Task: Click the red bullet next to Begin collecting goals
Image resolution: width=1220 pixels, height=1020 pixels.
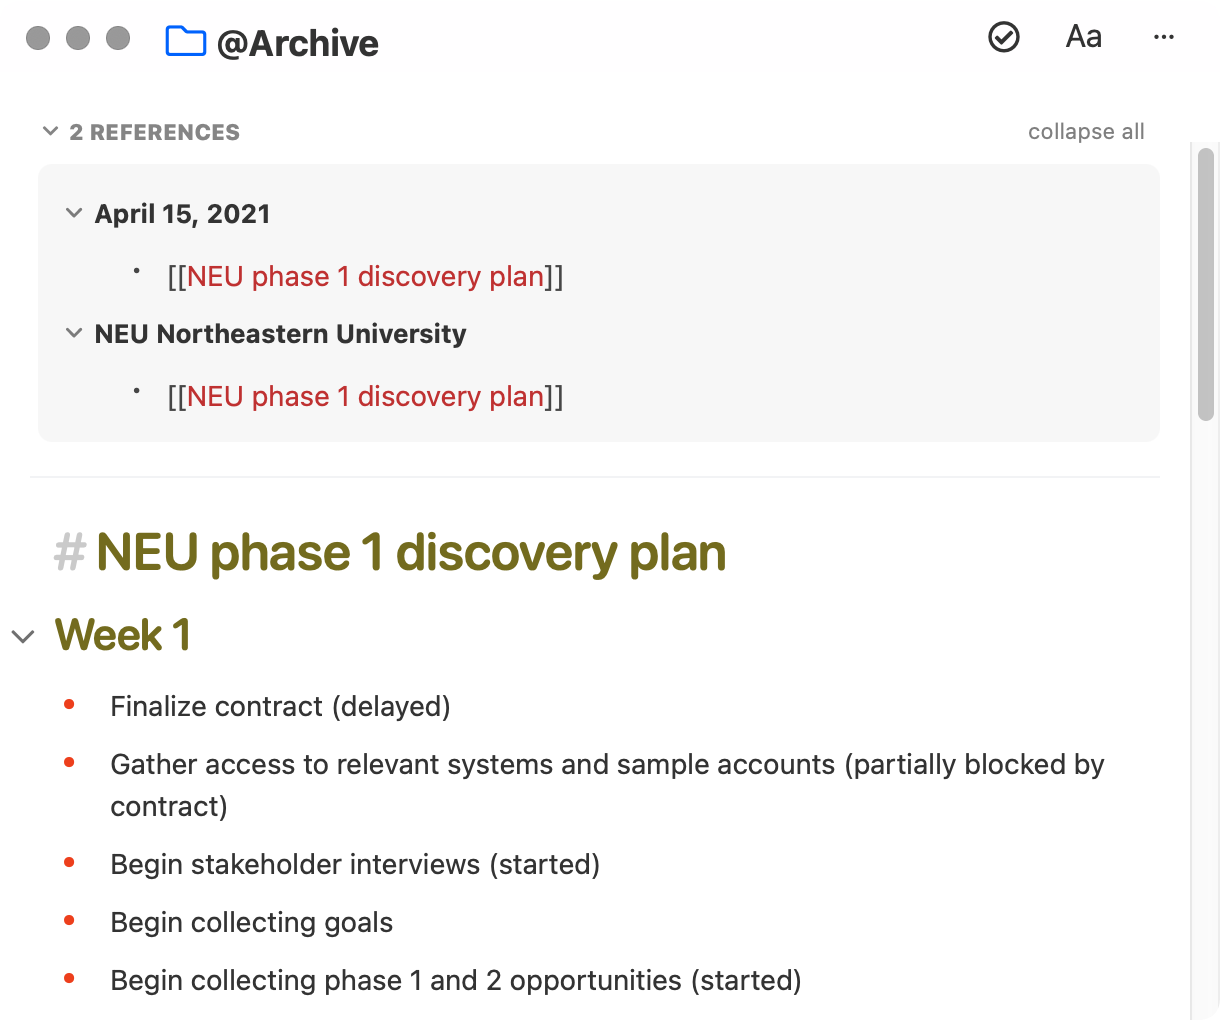Action: click(69, 921)
